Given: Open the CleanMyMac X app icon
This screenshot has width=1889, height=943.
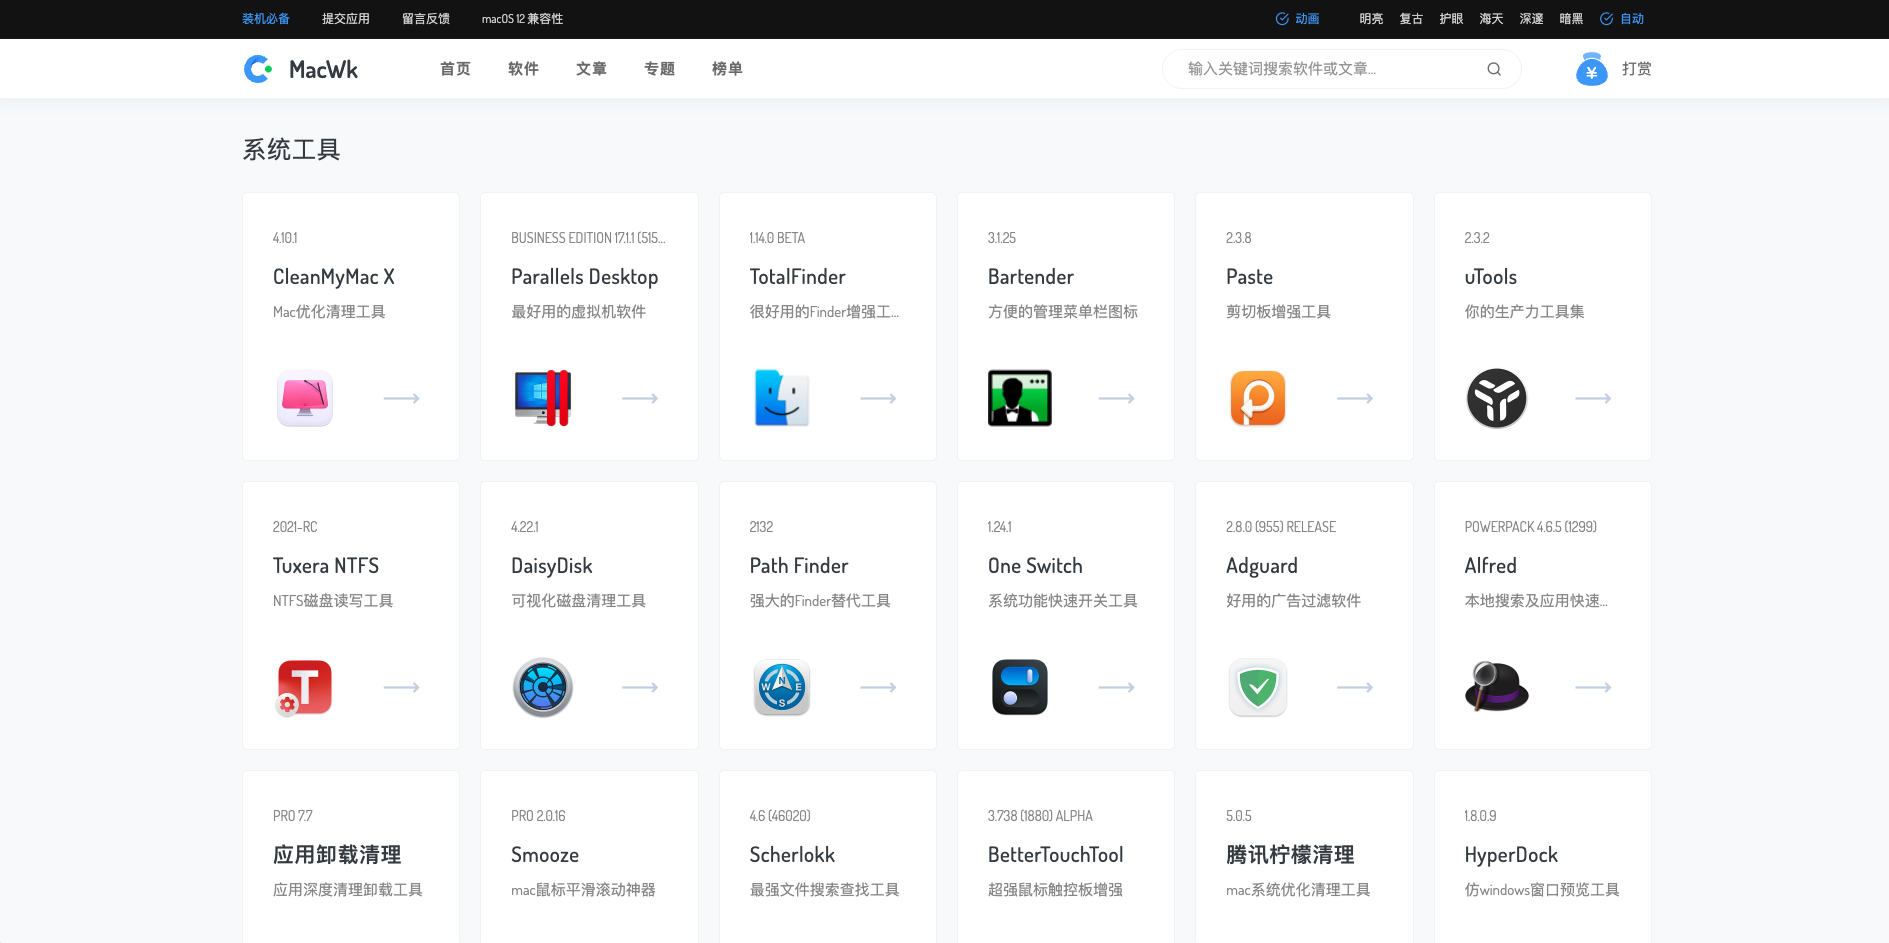Looking at the screenshot, I should tap(305, 398).
